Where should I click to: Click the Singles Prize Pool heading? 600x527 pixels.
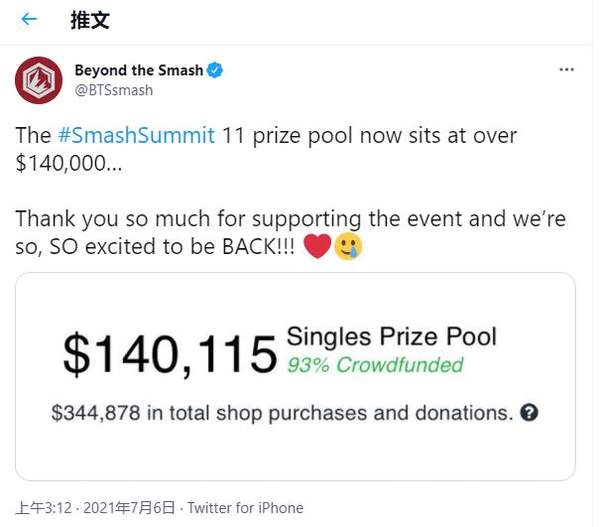click(391, 337)
